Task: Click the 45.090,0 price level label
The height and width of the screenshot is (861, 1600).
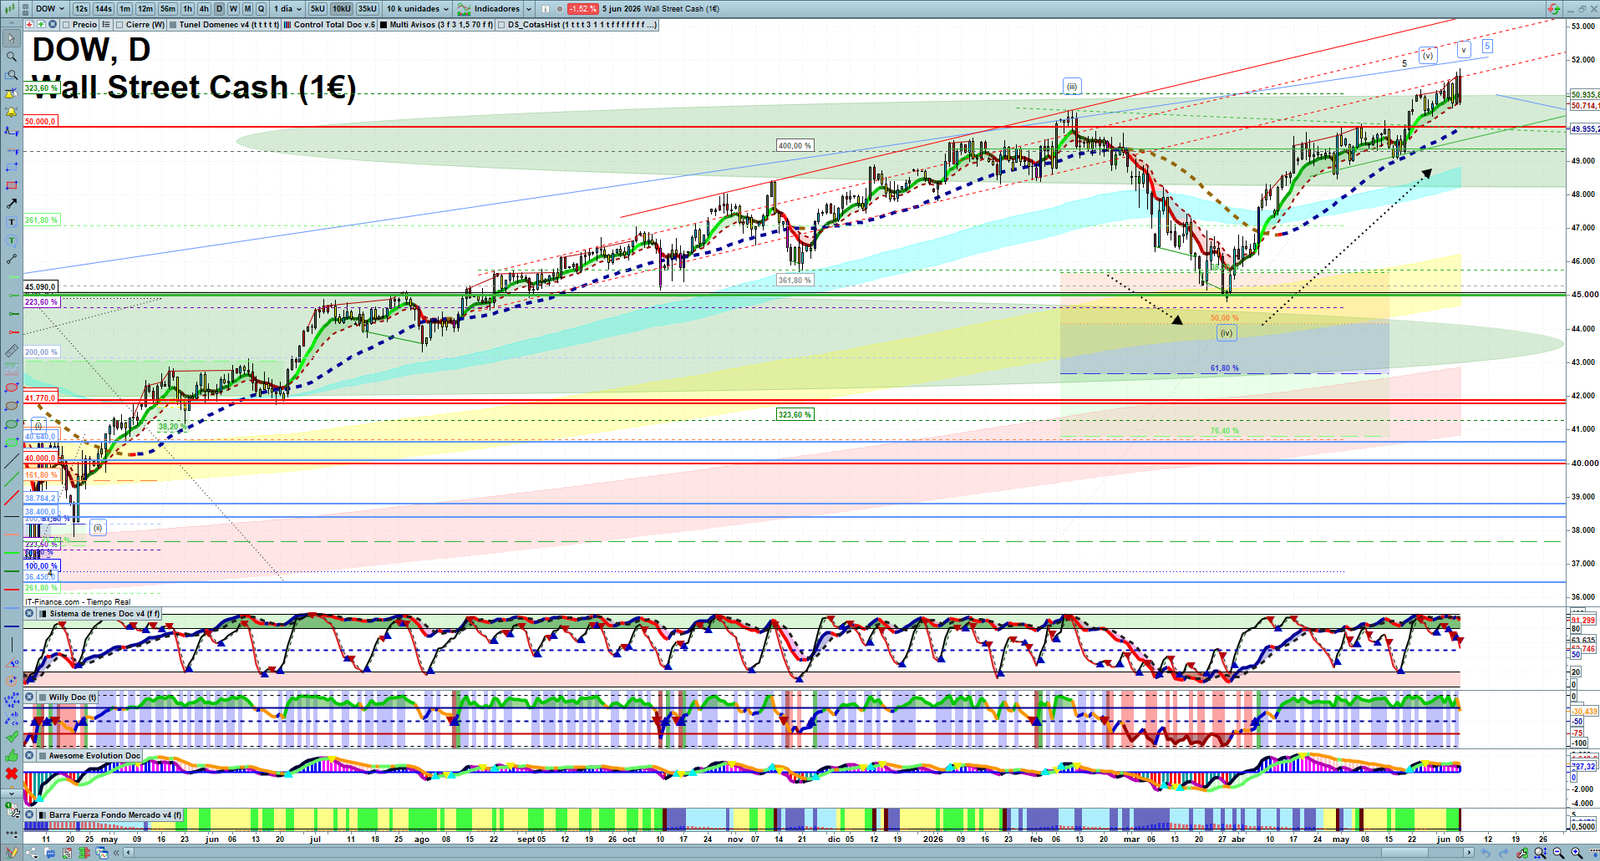Action: pyautogui.click(x=41, y=287)
